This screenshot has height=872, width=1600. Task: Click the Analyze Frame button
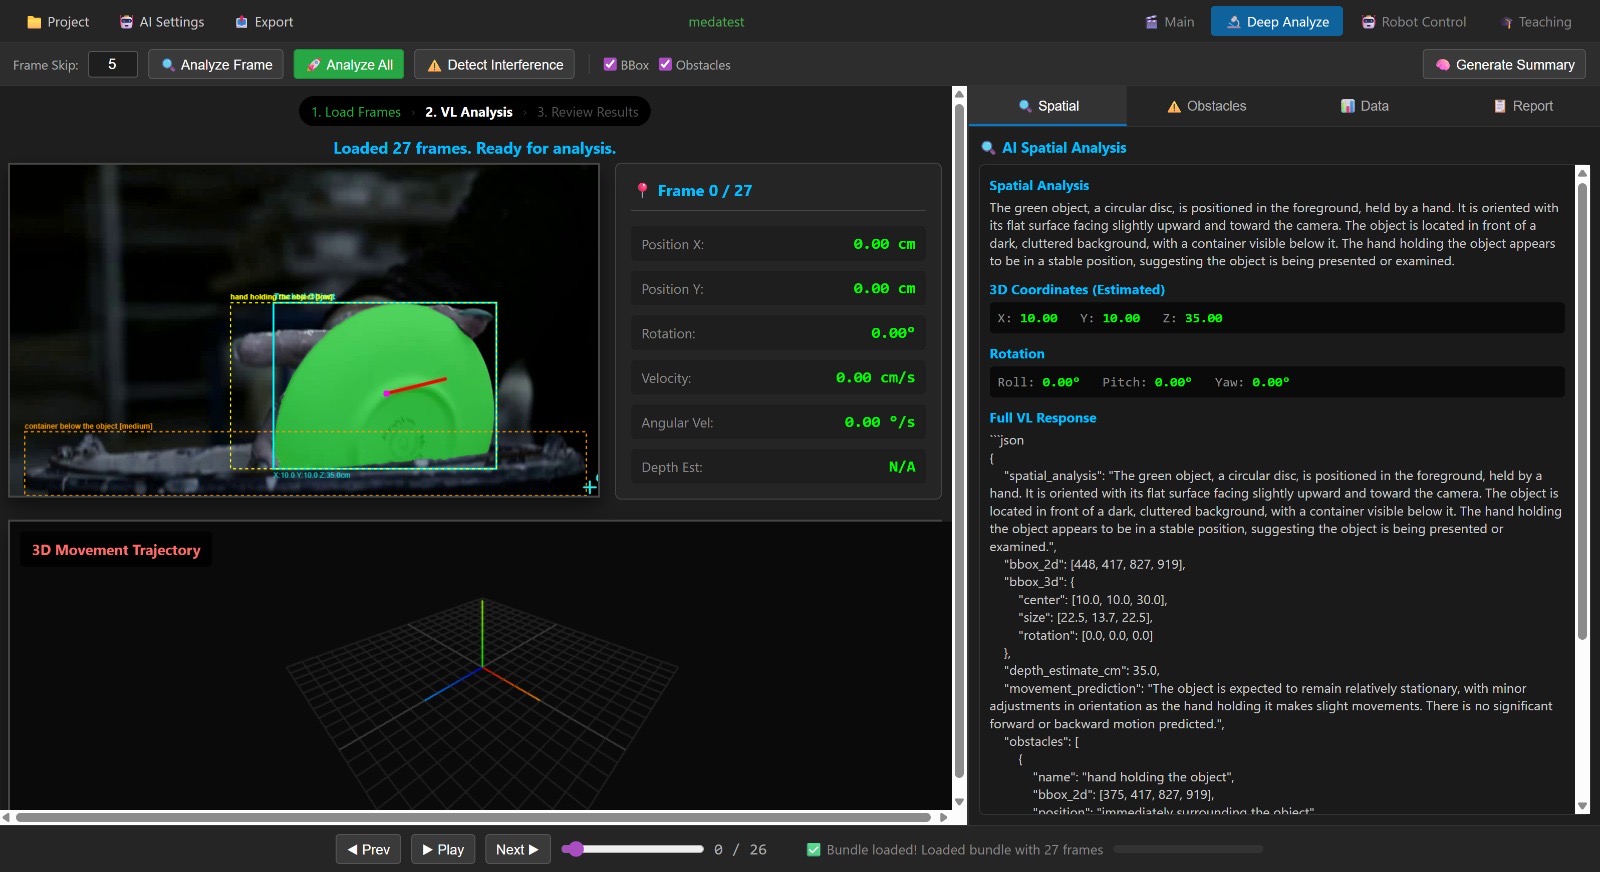[216, 64]
